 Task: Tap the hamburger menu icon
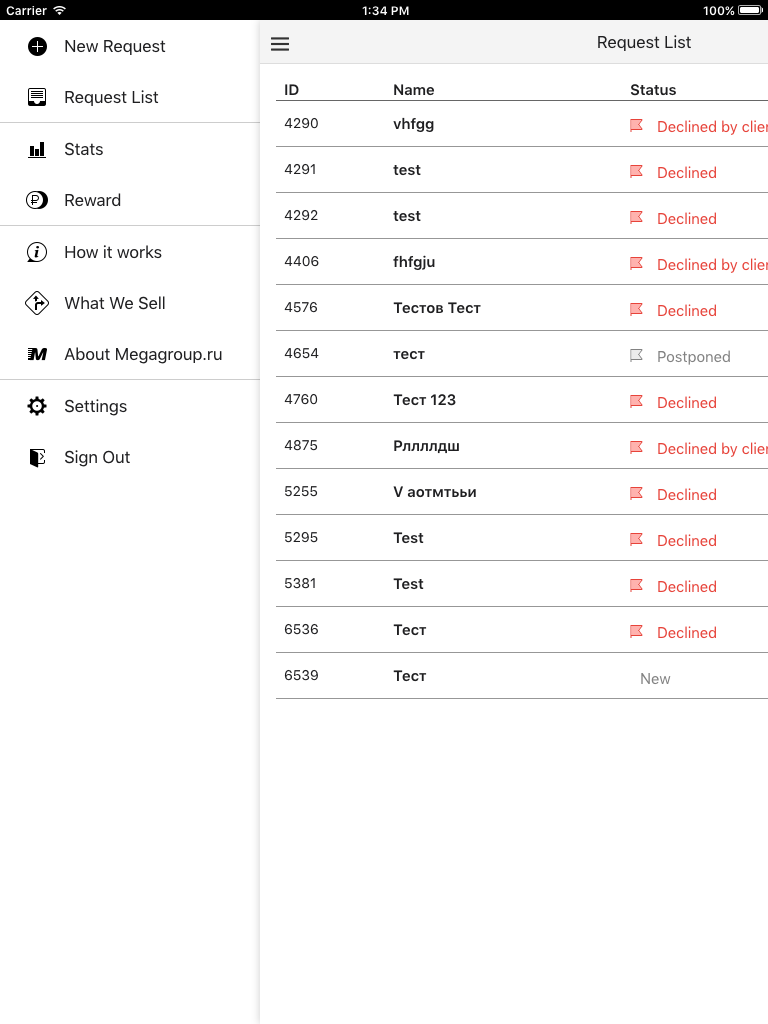[x=280, y=44]
